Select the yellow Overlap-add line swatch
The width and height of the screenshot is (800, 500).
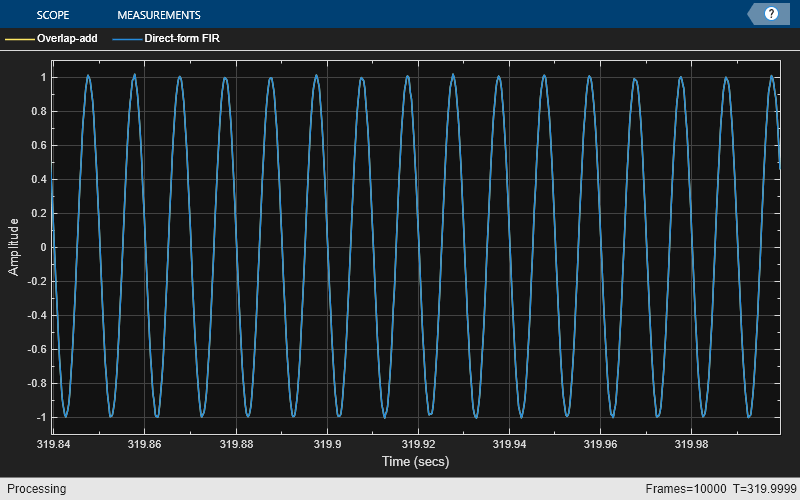(20, 39)
